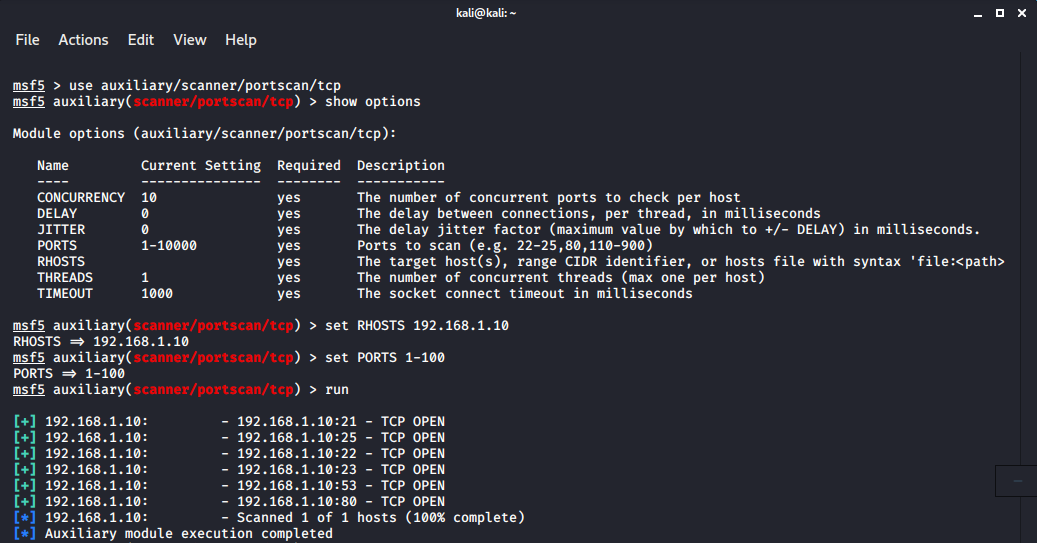Maximize the kali terminal window

coord(1000,13)
